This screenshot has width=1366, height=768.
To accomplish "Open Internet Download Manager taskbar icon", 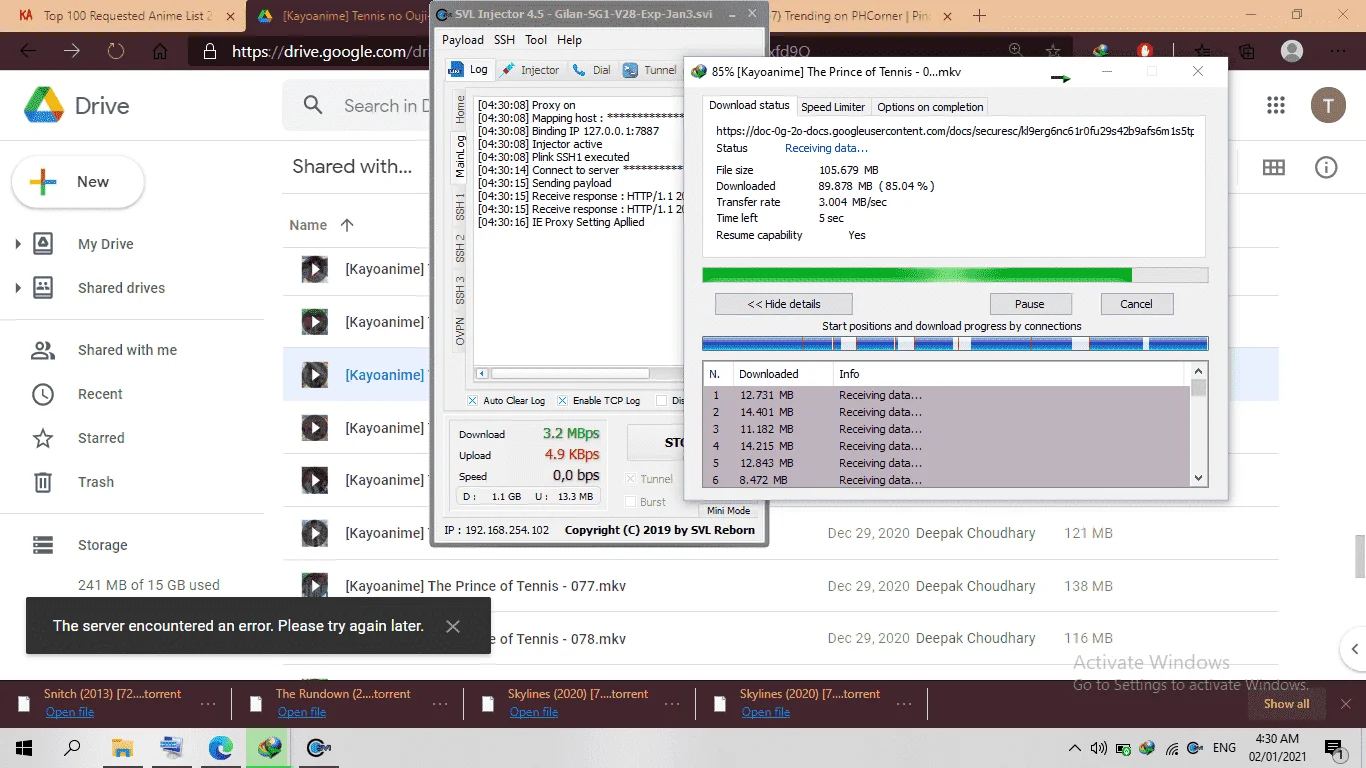I will coord(269,748).
